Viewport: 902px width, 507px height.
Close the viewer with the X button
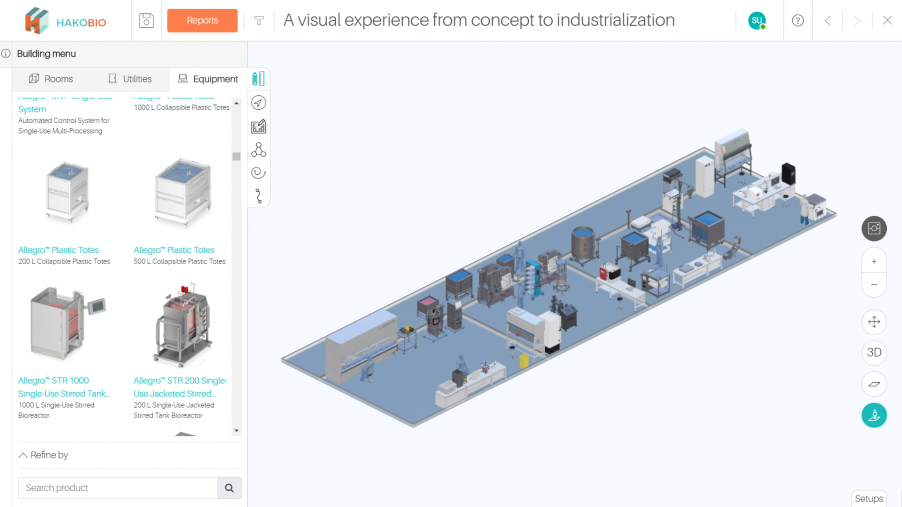tap(887, 21)
